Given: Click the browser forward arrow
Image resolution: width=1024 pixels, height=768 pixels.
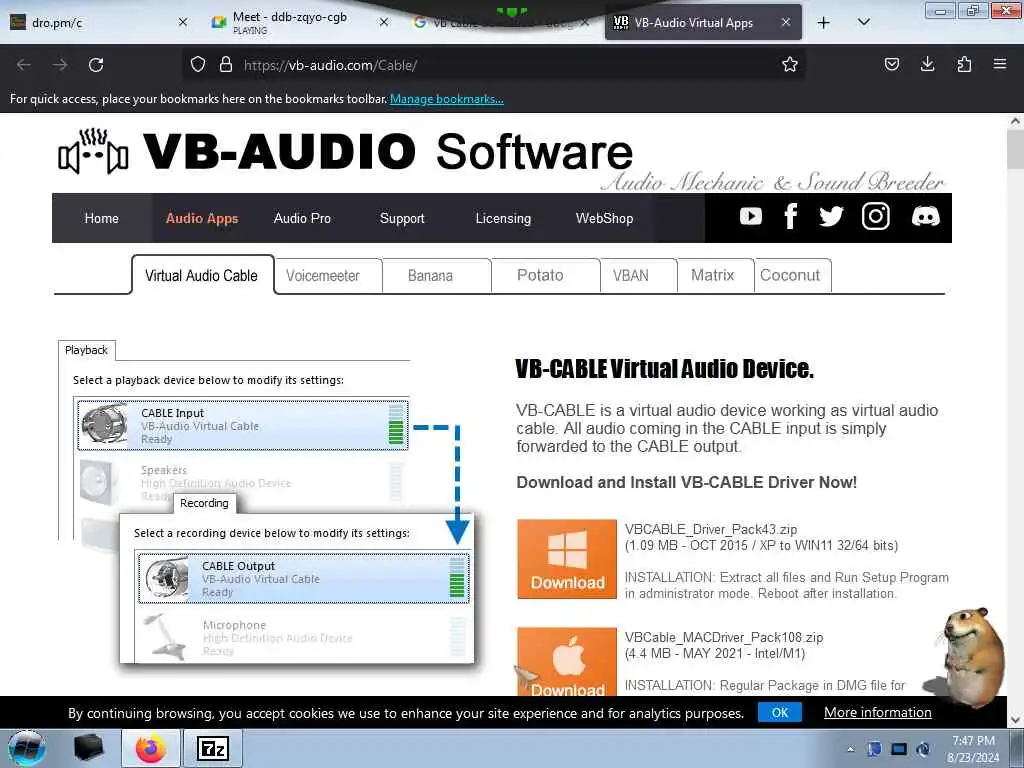Looking at the screenshot, I should (60, 65).
